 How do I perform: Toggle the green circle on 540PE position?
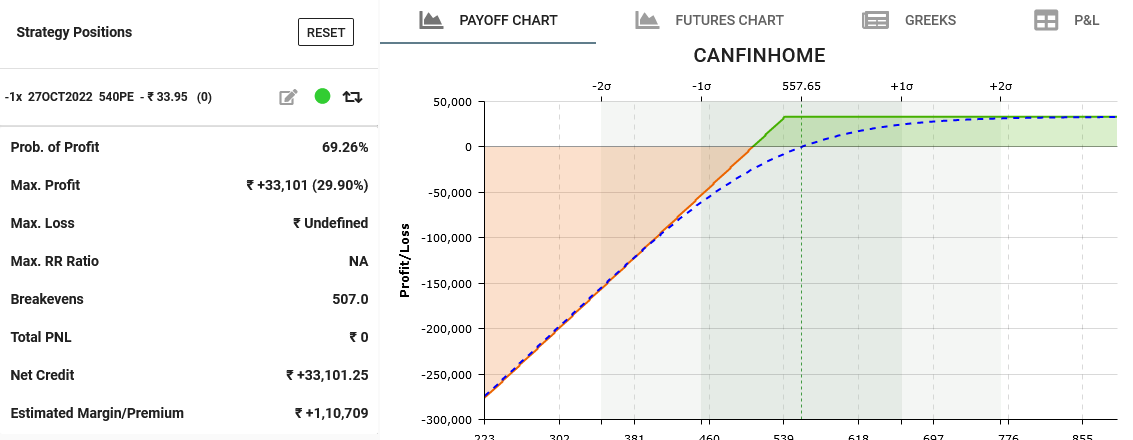pos(322,97)
